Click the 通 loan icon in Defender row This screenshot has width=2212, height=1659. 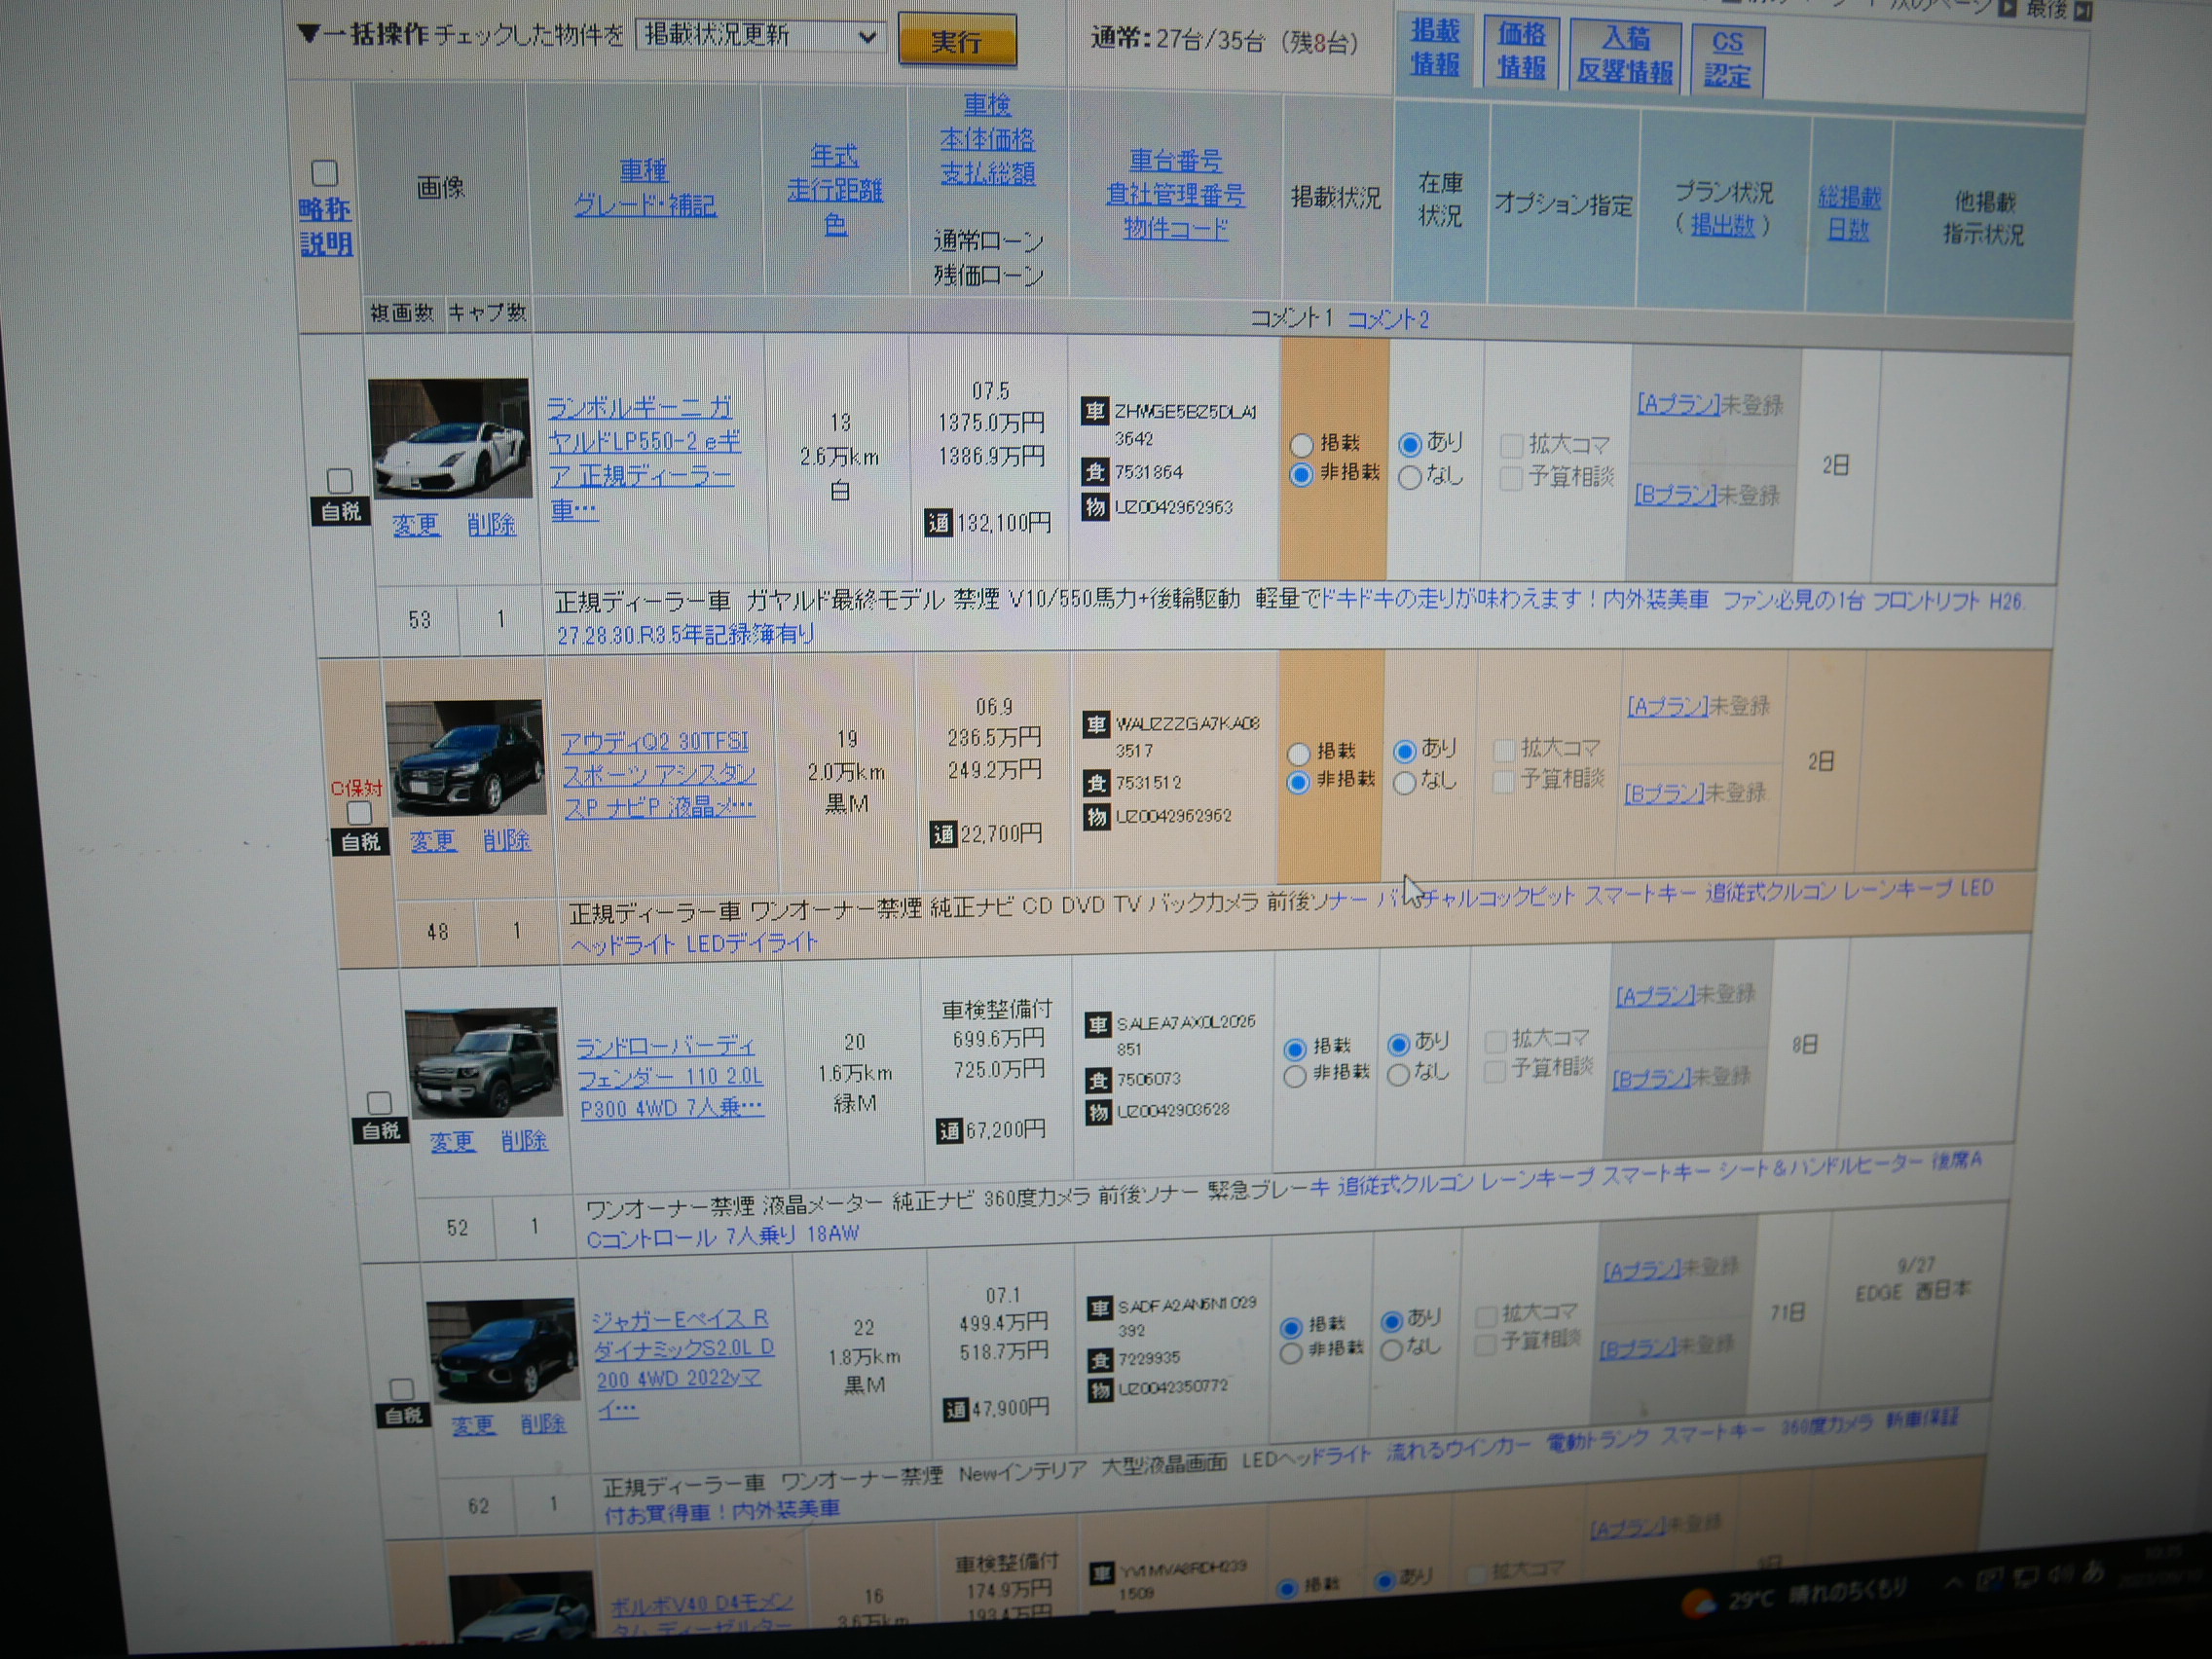(949, 1131)
